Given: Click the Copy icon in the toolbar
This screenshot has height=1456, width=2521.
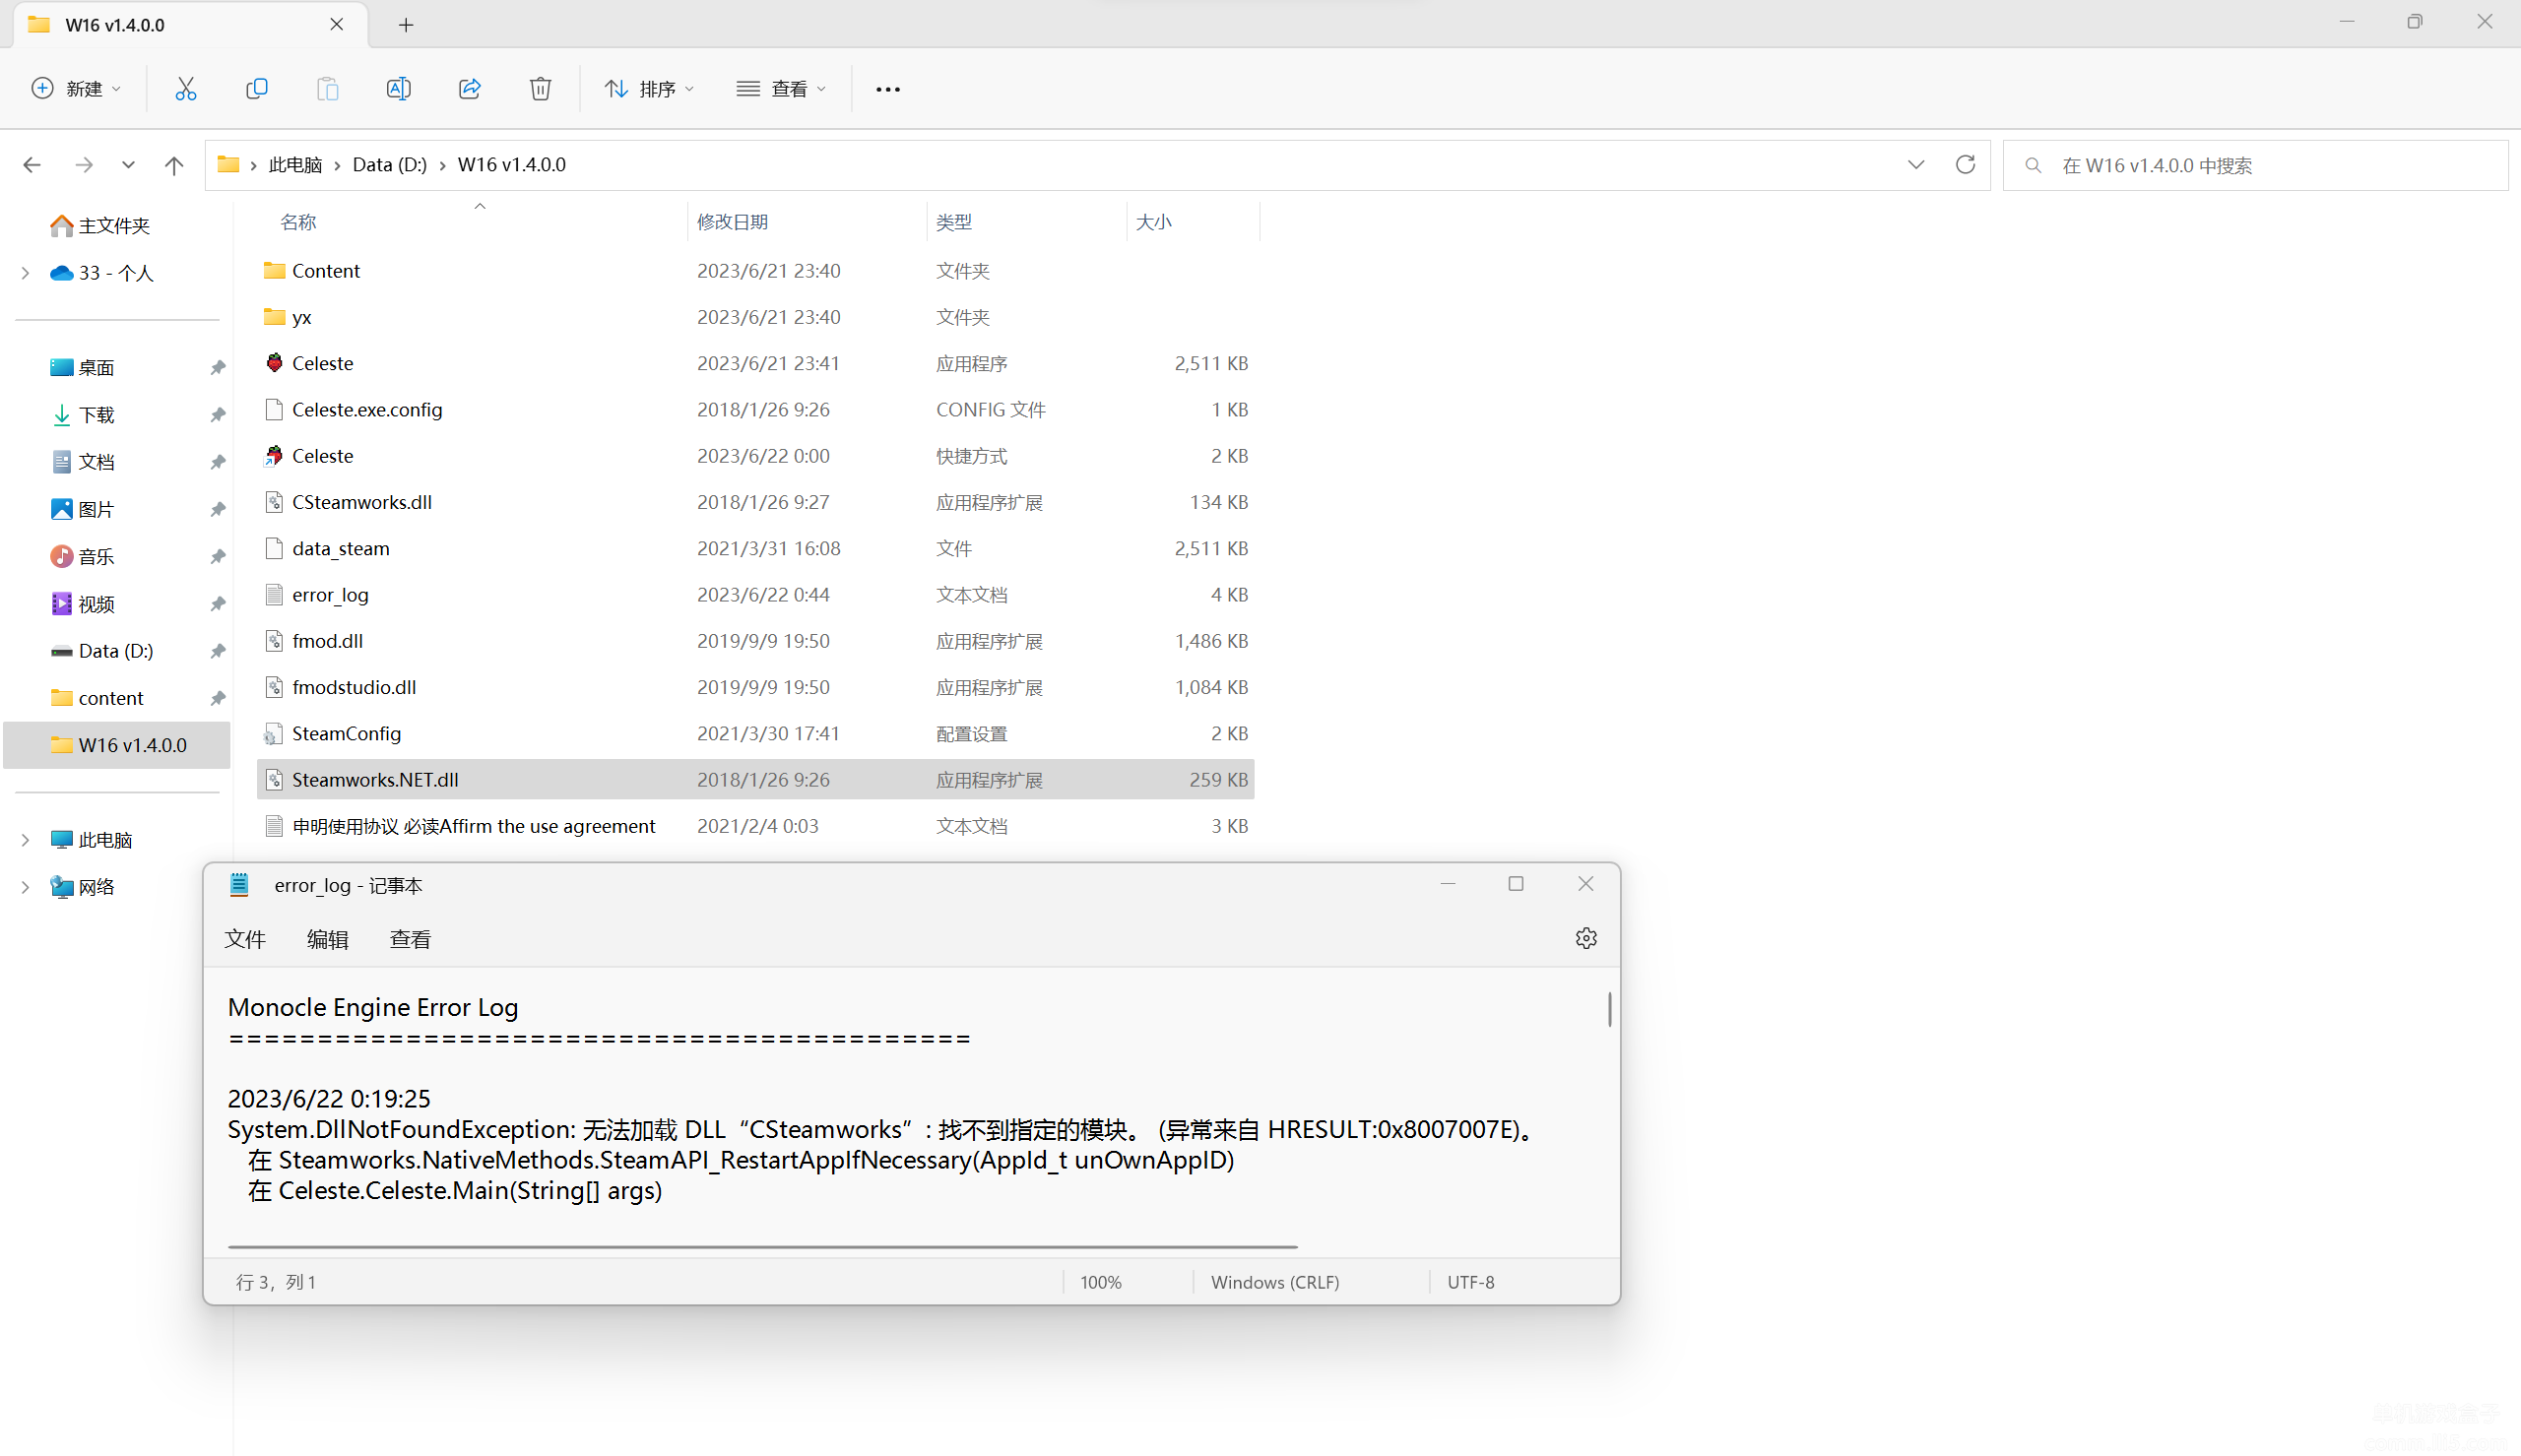Looking at the screenshot, I should pos(257,89).
